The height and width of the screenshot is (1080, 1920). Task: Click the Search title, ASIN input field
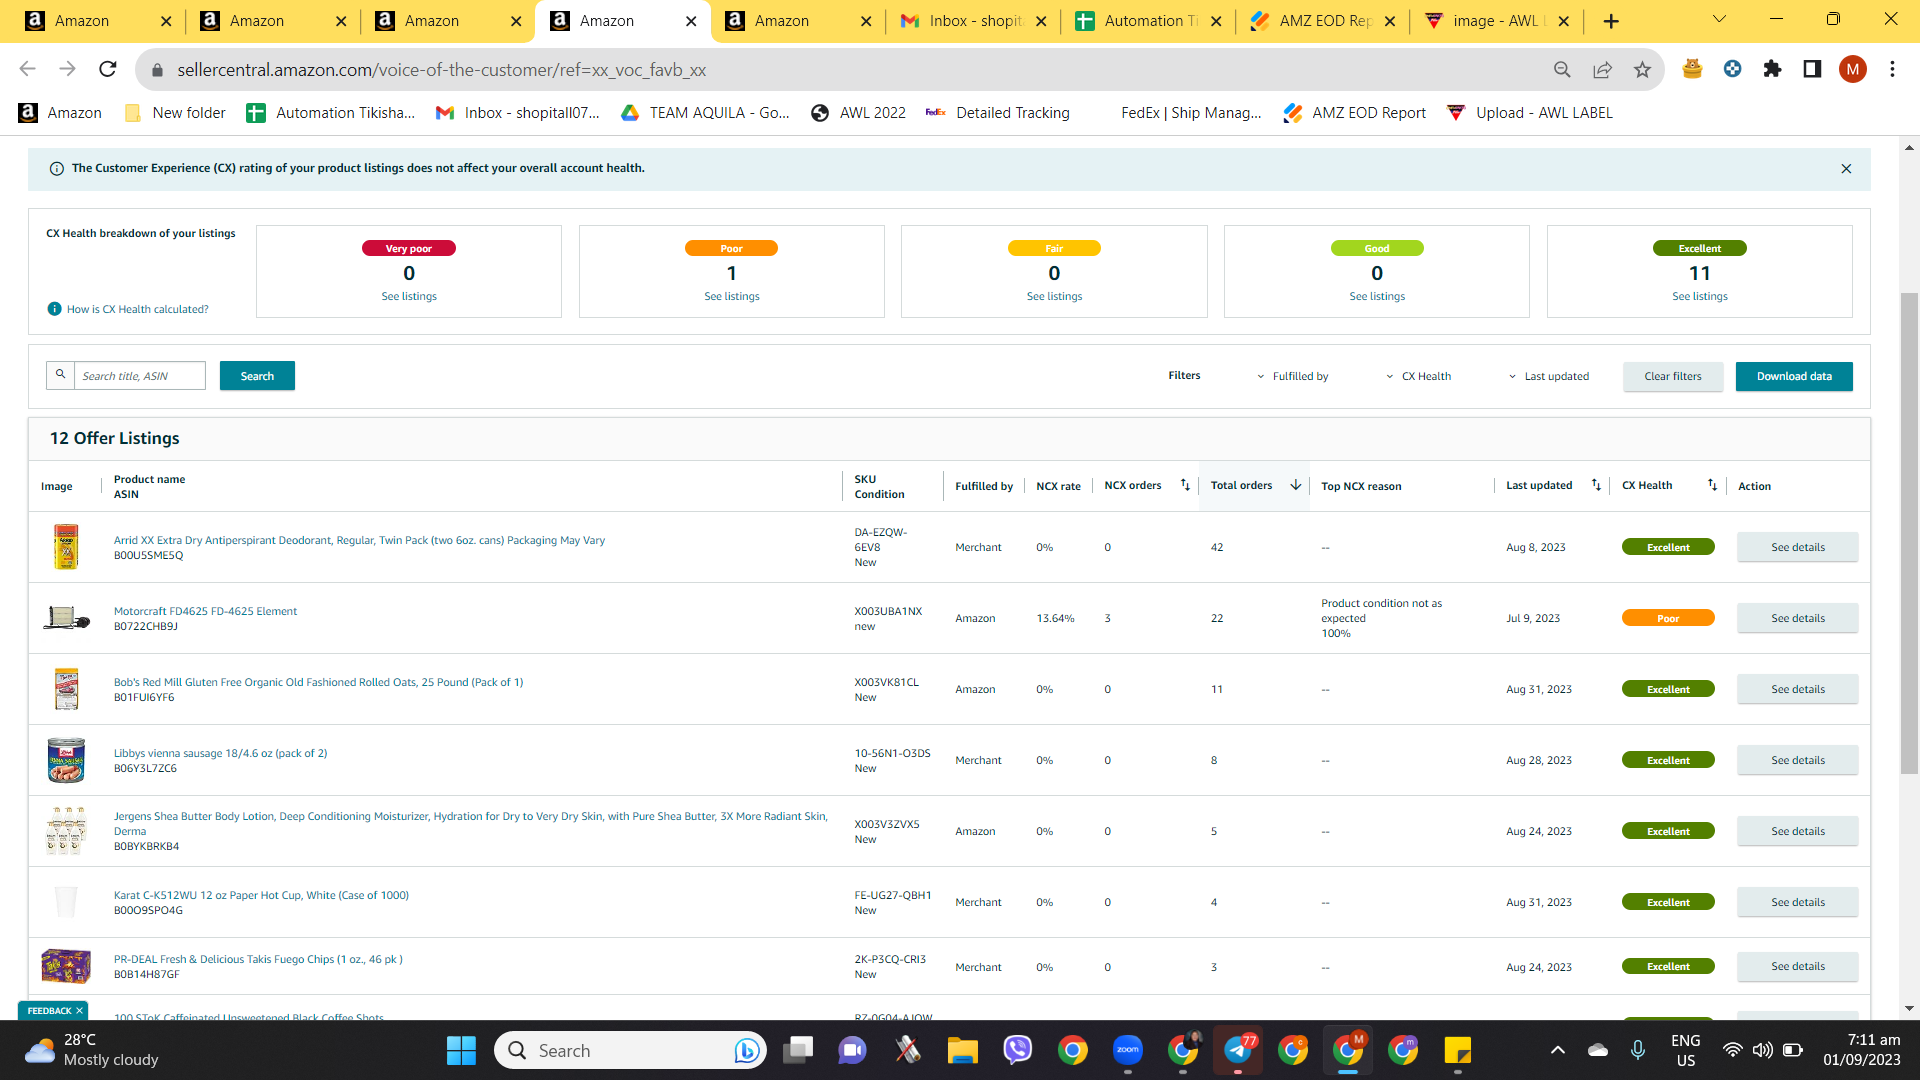[140, 376]
